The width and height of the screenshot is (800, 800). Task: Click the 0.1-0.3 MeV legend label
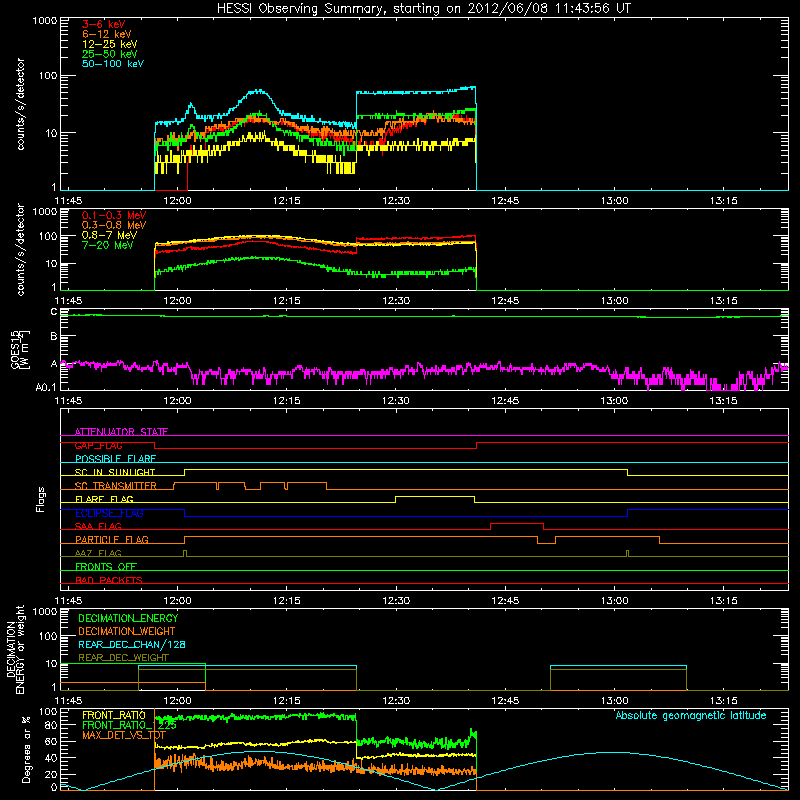point(114,216)
